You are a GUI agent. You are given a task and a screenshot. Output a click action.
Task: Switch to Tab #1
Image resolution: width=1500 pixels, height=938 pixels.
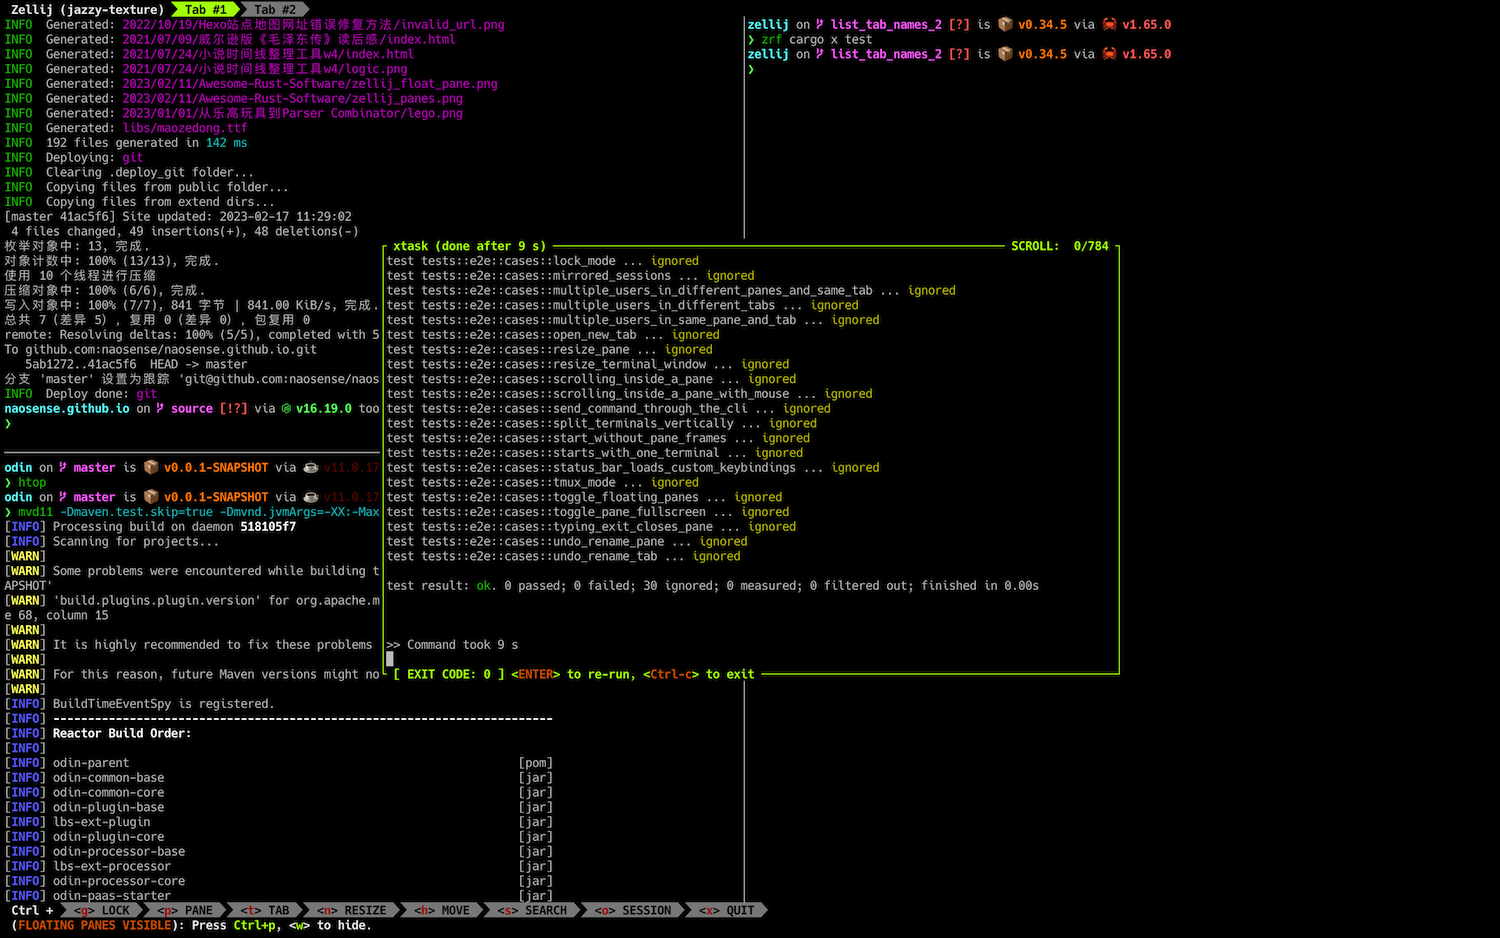pos(205,10)
